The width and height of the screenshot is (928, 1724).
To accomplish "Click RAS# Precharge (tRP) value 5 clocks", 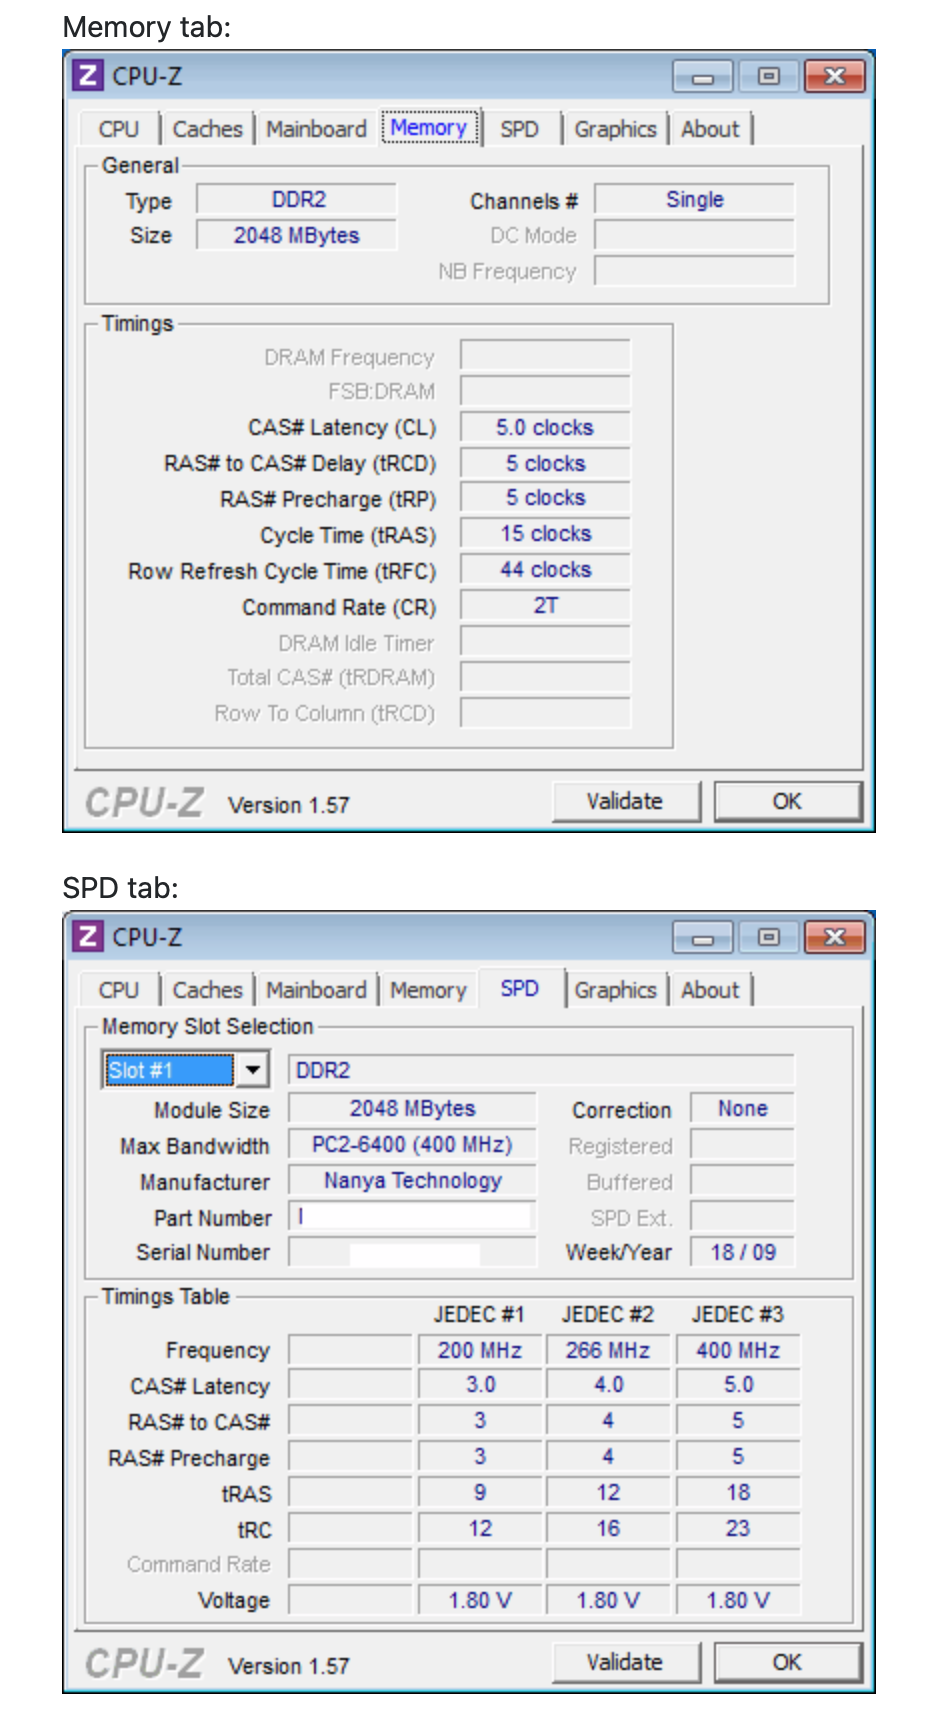I will click(x=545, y=498).
